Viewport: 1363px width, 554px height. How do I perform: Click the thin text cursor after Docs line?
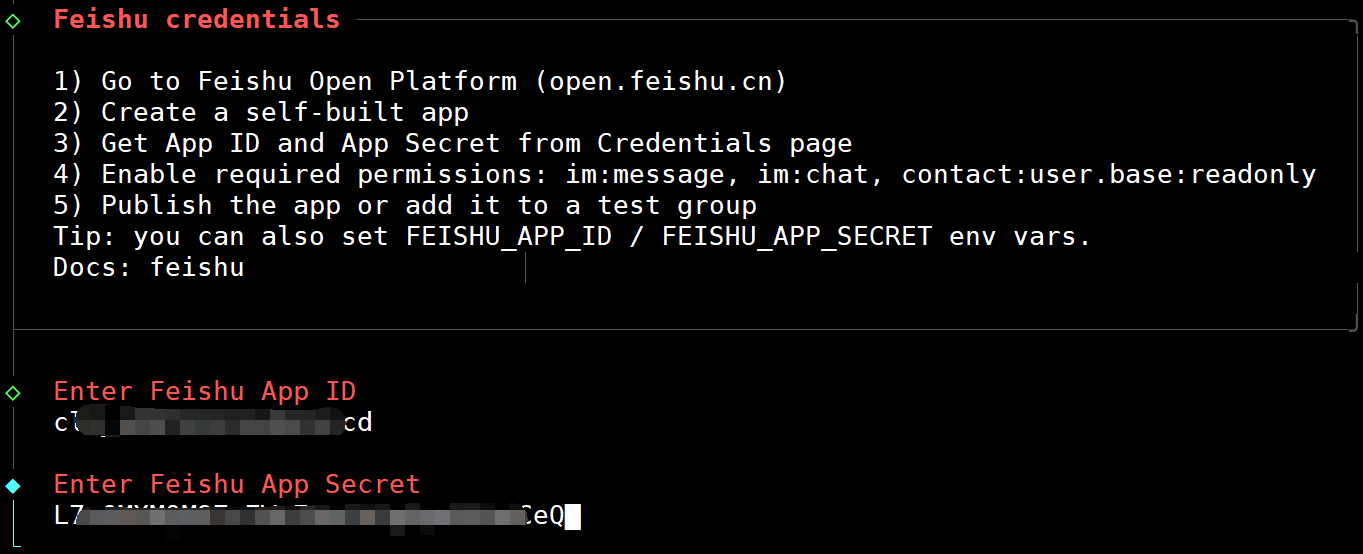point(525,267)
